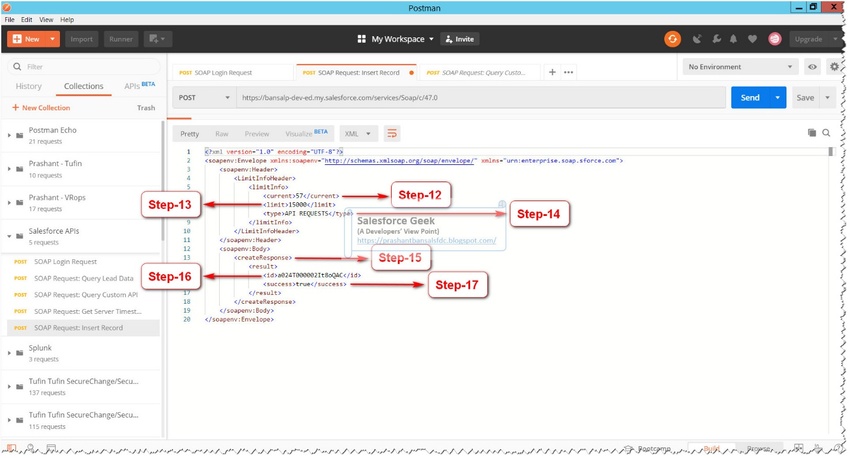Open the wrench settings icon

click(716, 39)
